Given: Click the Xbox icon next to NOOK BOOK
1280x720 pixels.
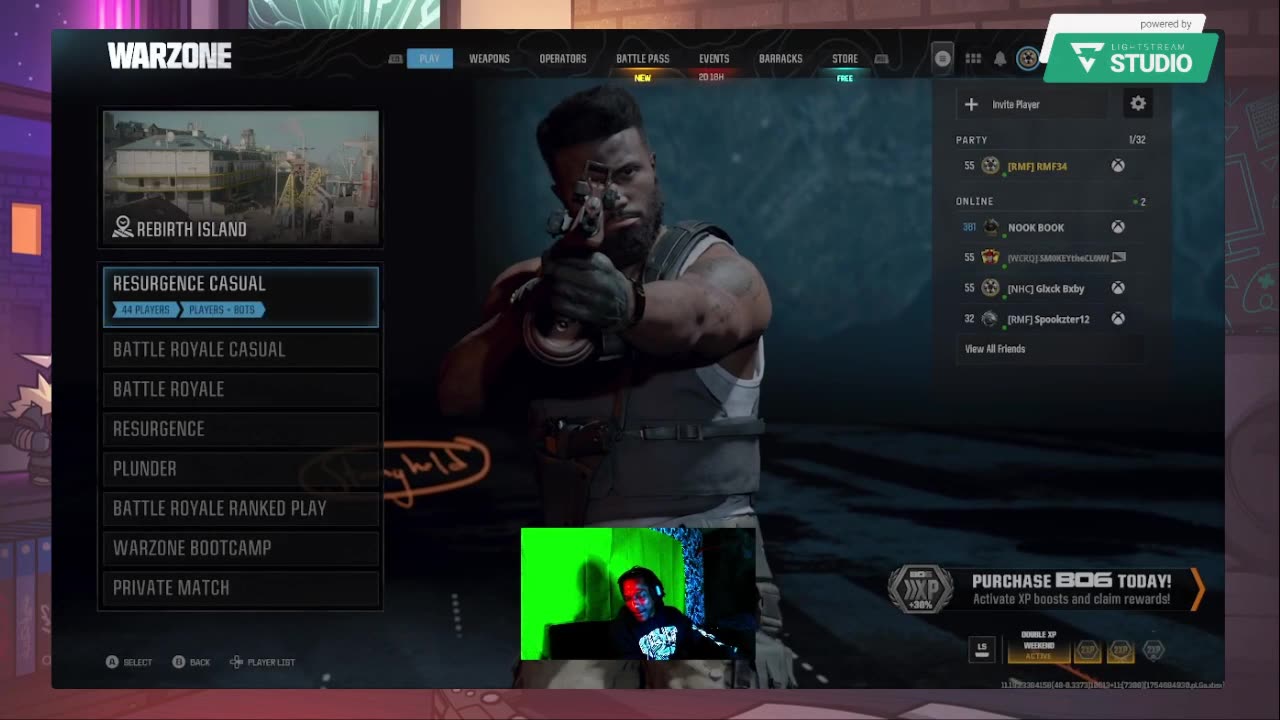Looking at the screenshot, I should (x=1118, y=227).
